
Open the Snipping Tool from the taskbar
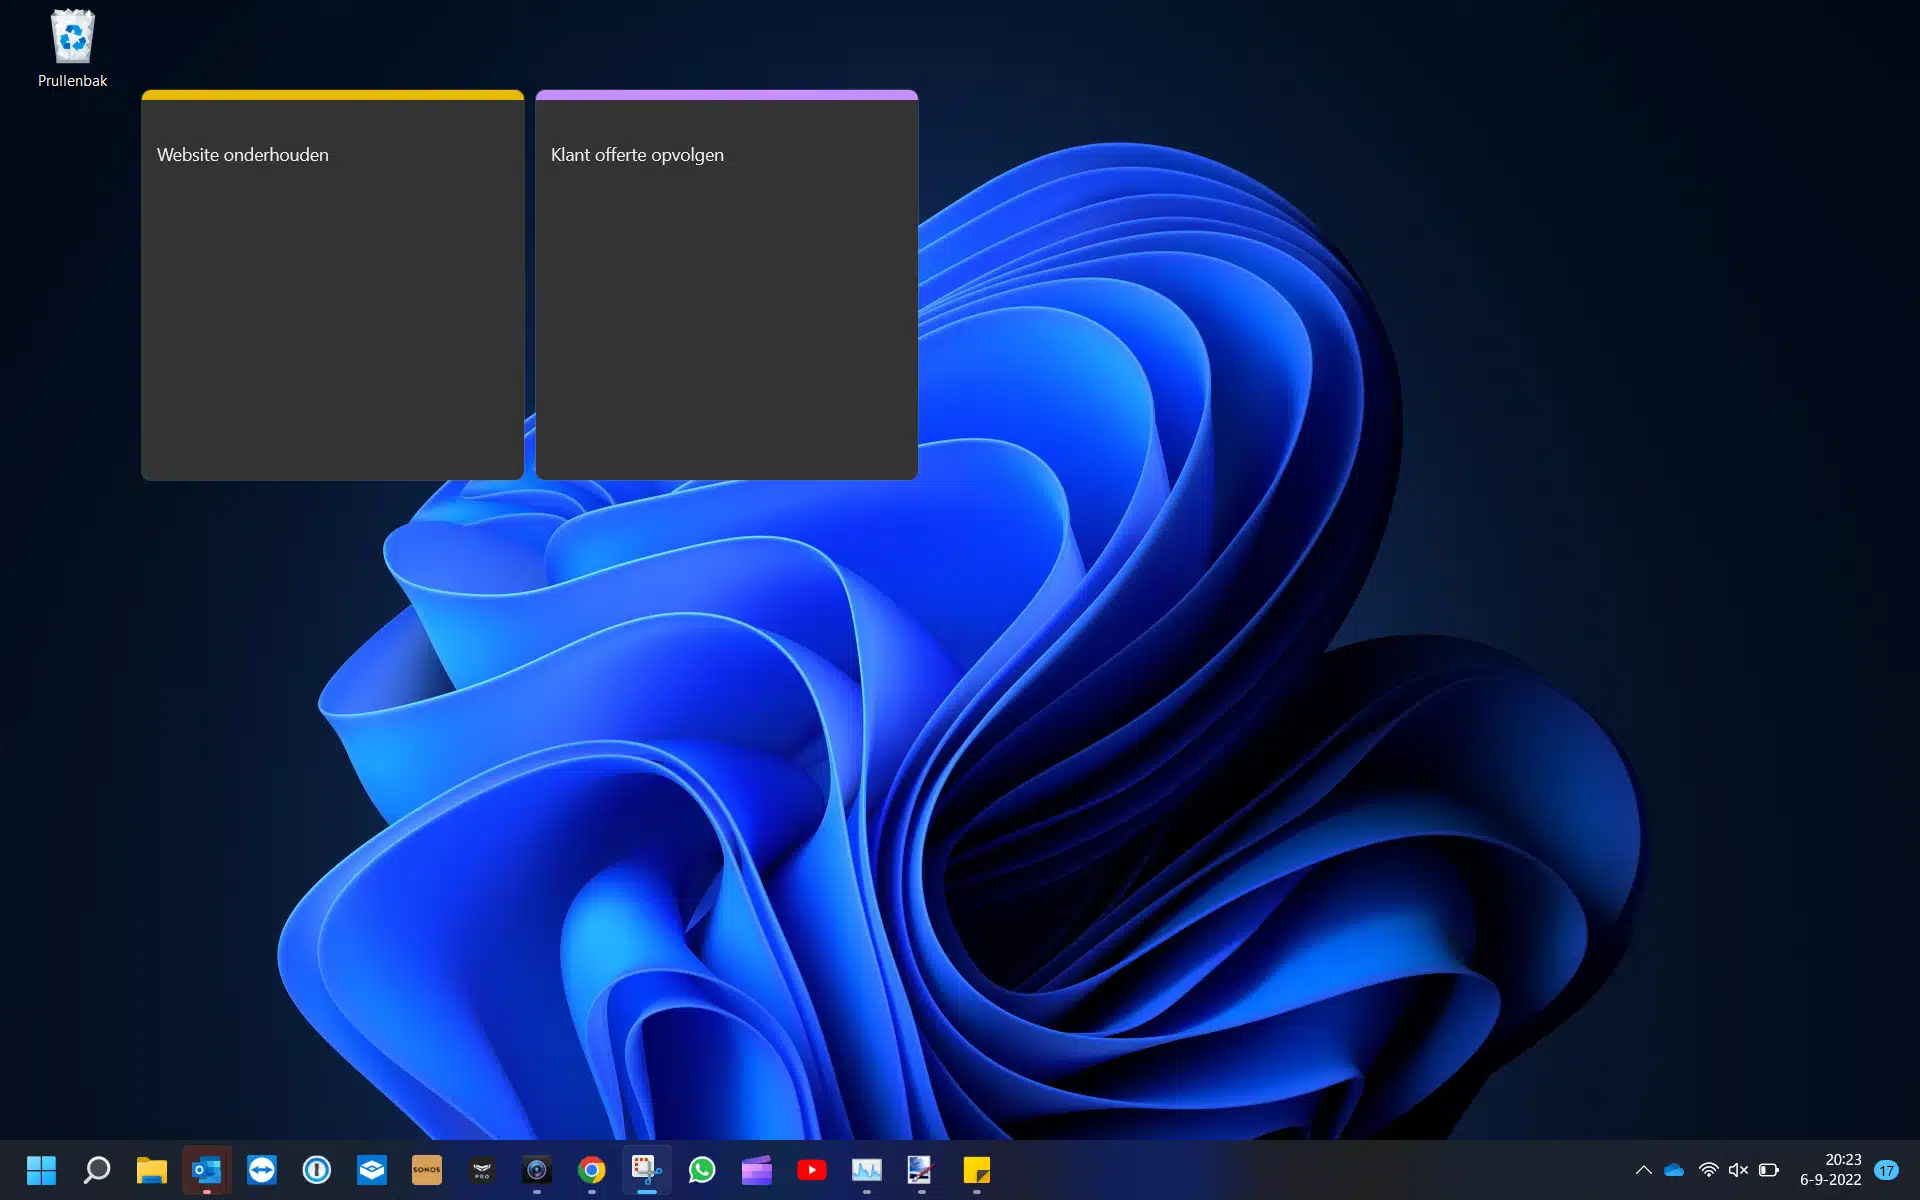pos(647,1170)
